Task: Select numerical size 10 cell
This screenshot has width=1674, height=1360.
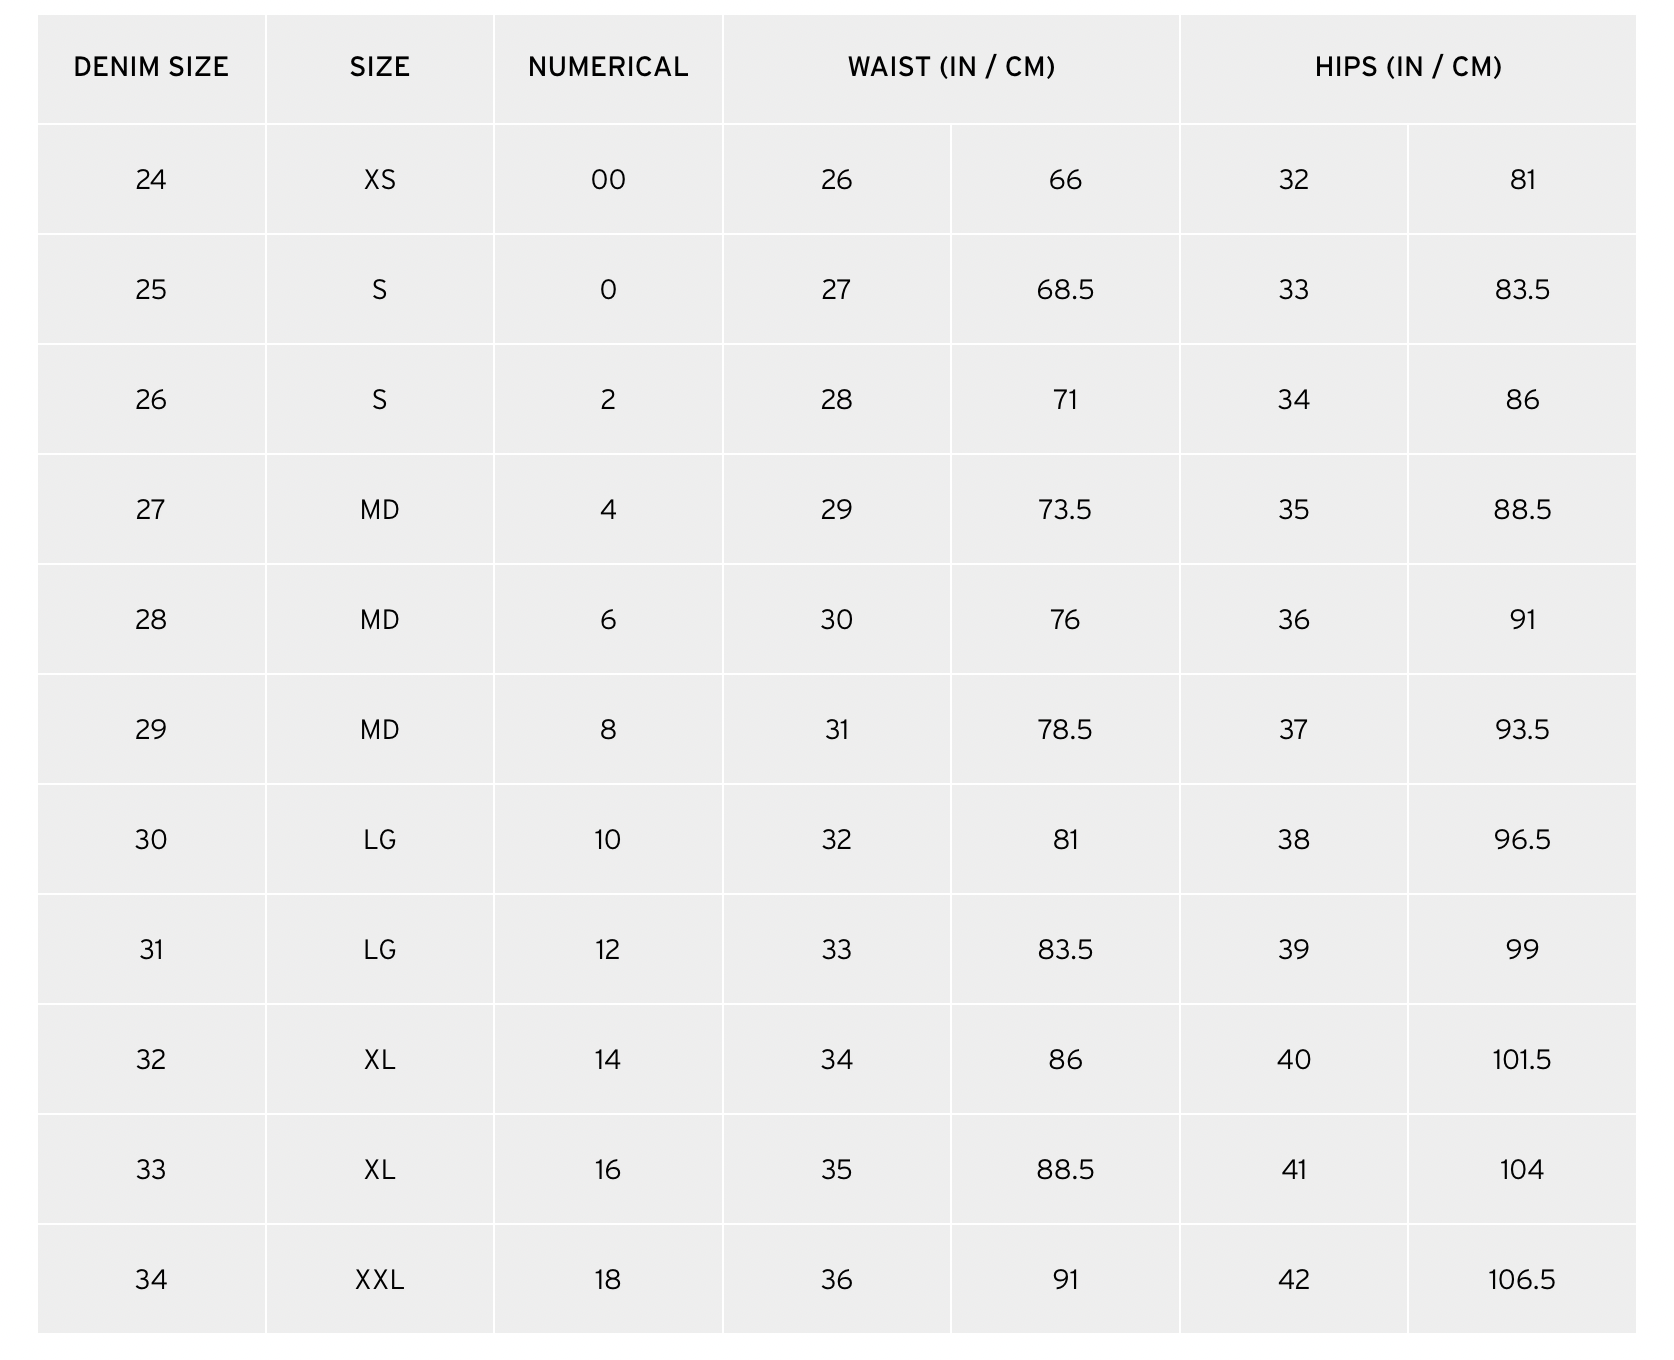Action: click(x=608, y=840)
